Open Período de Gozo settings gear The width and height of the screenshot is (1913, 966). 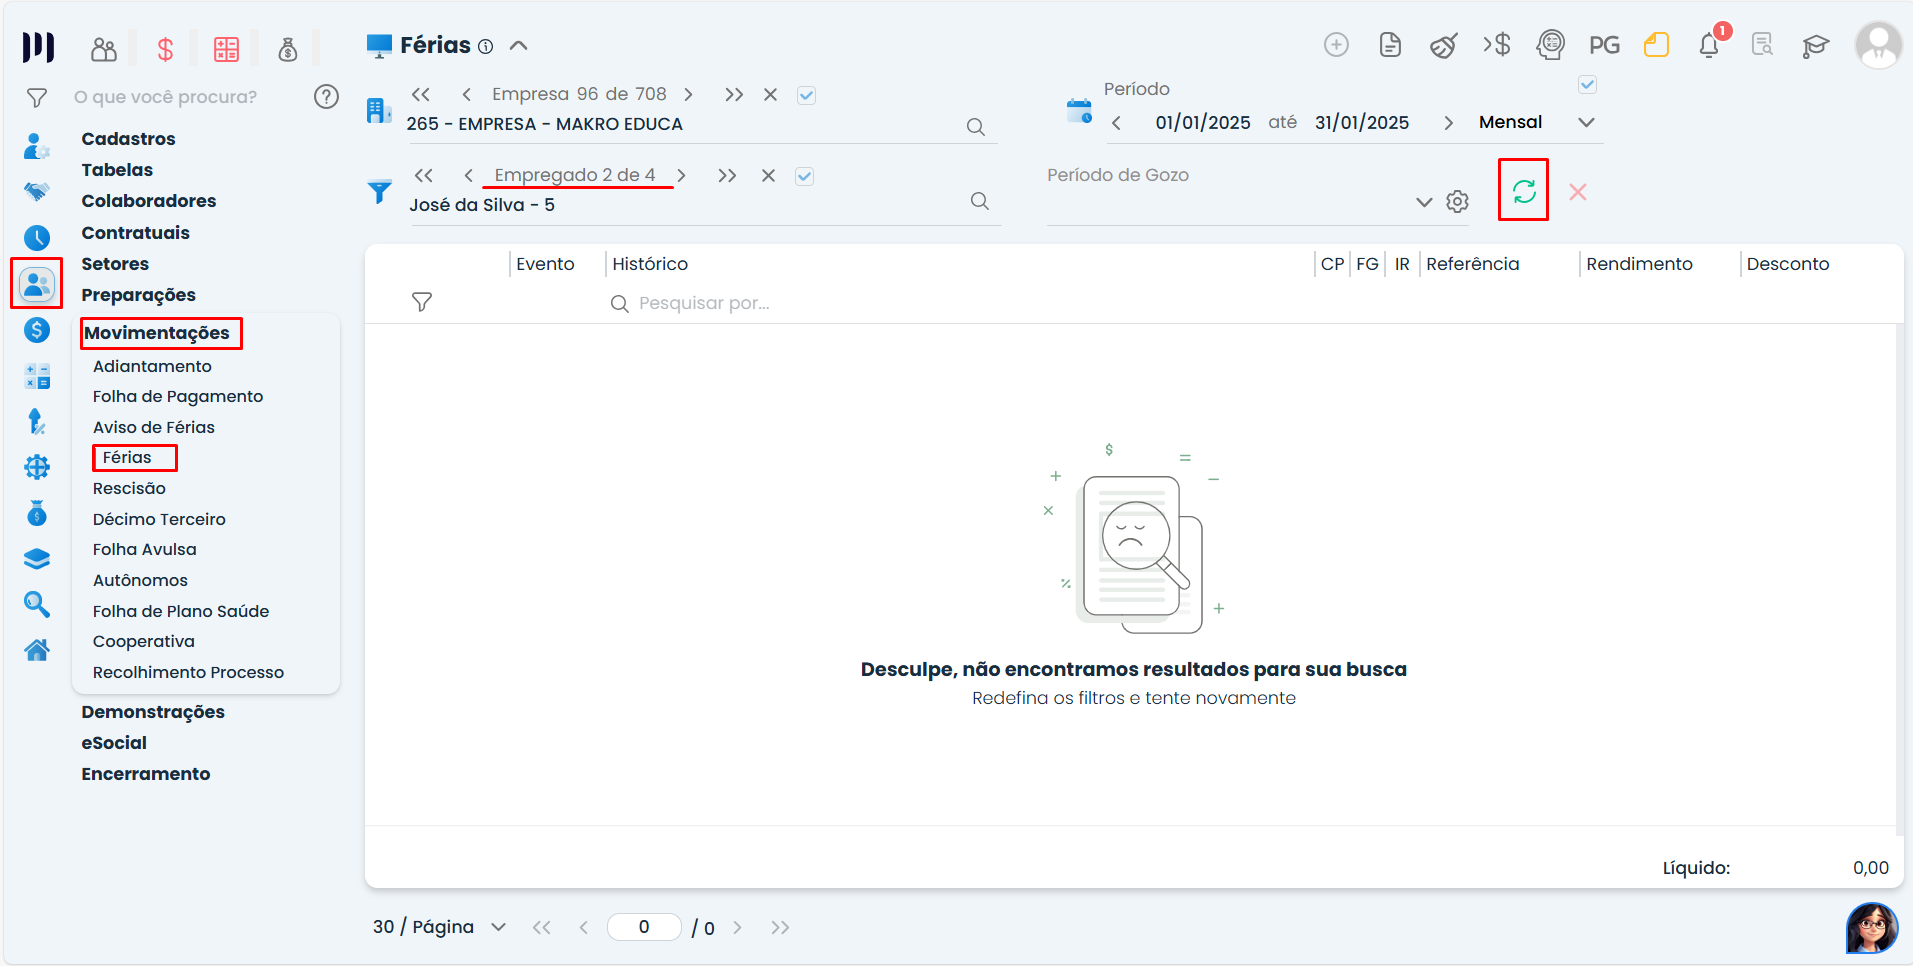(x=1457, y=202)
